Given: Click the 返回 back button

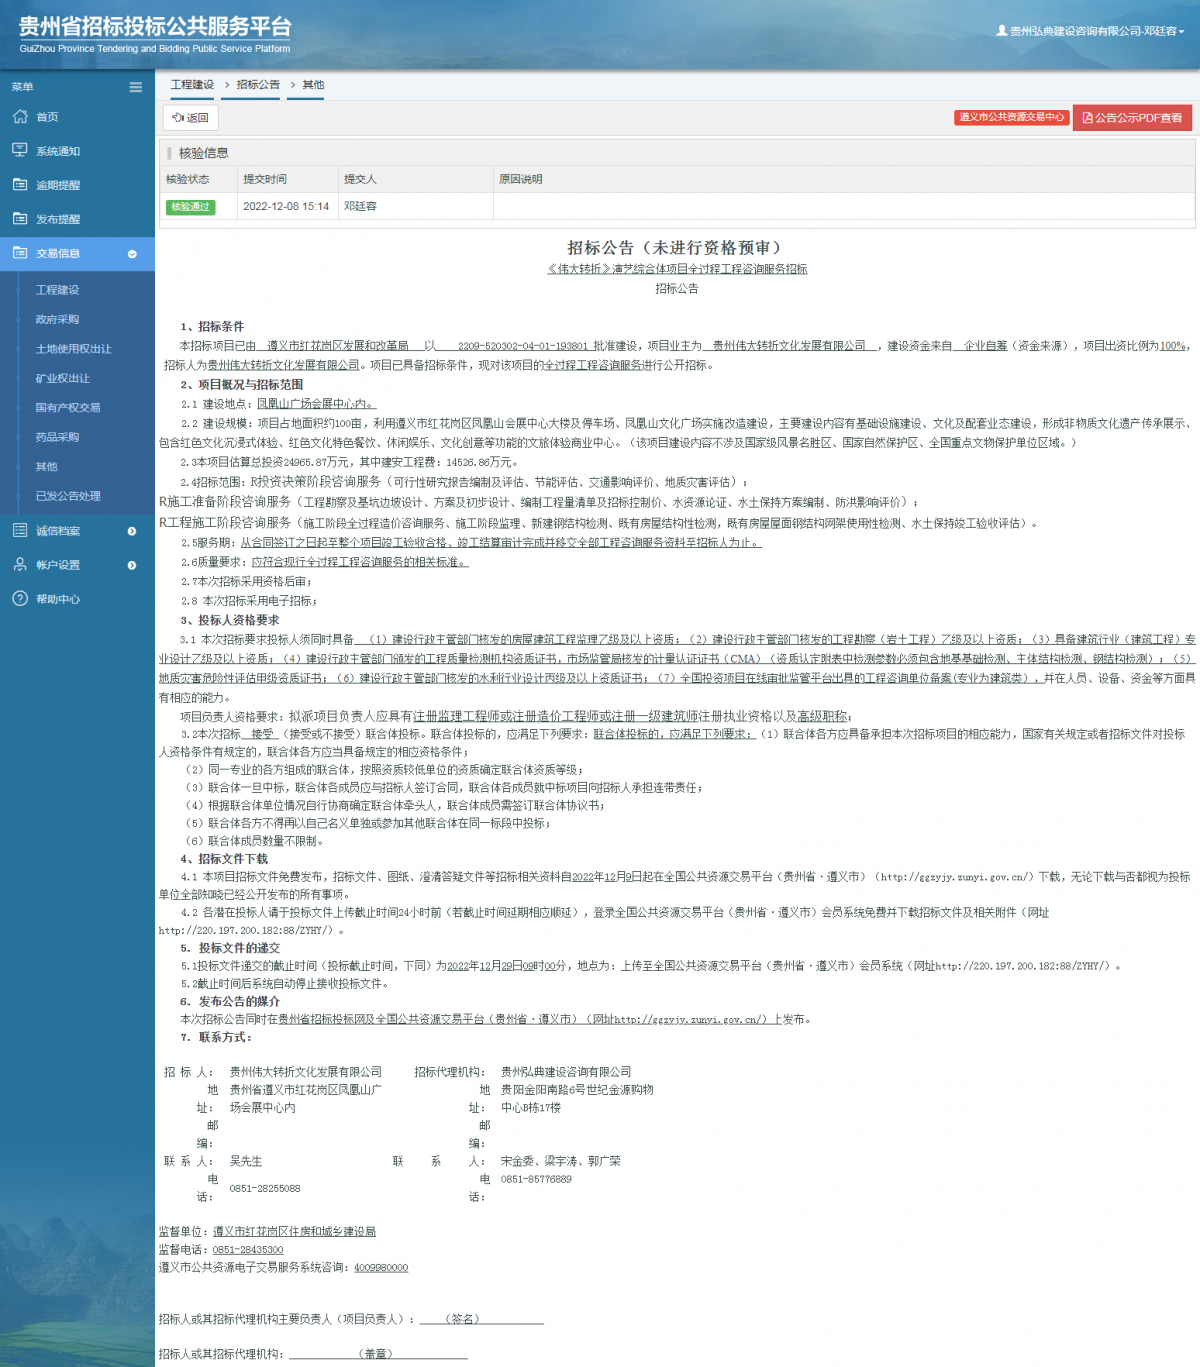Looking at the screenshot, I should (190, 118).
